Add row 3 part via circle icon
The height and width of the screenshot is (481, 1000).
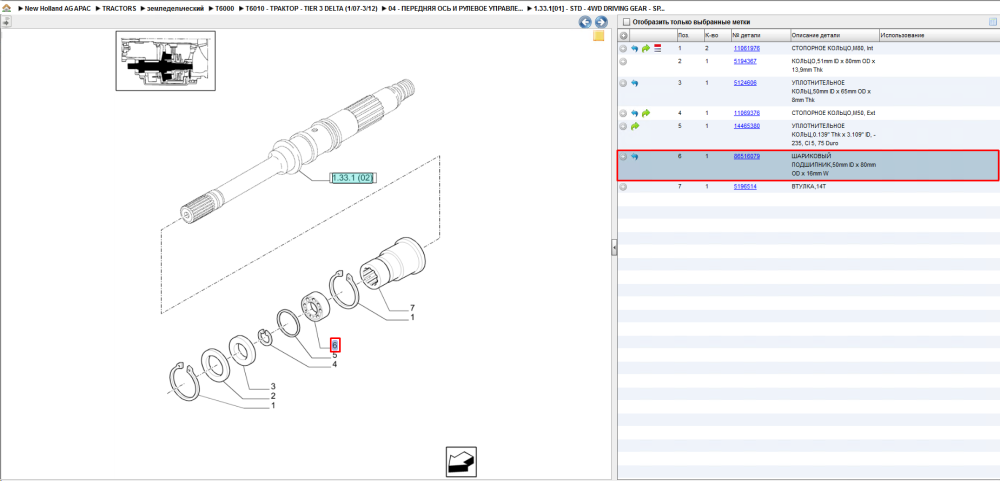click(x=623, y=83)
